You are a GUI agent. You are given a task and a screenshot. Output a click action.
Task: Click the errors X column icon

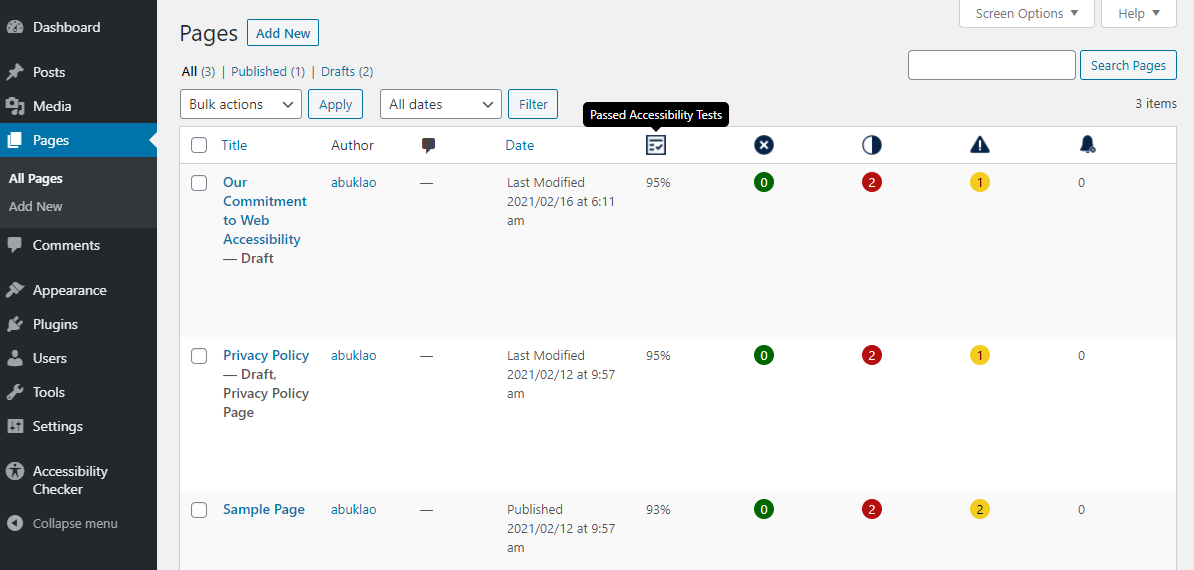(764, 145)
